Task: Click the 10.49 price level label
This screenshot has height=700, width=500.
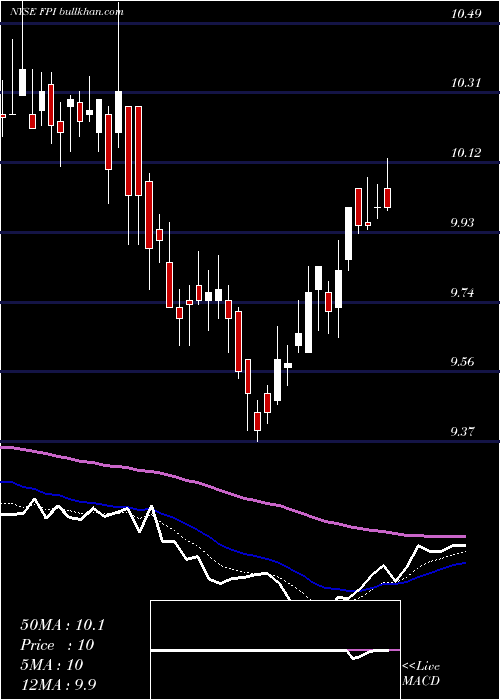Action: [x=467, y=14]
